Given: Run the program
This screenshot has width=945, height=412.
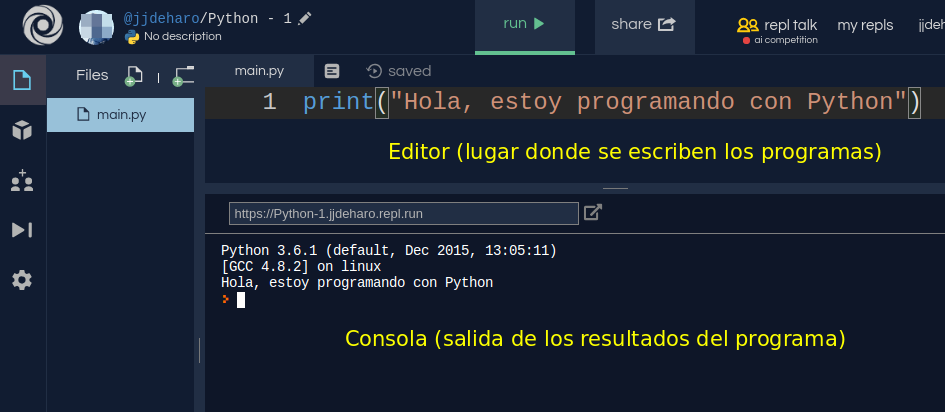Looking at the screenshot, I should pyautogui.click(x=524, y=25).
